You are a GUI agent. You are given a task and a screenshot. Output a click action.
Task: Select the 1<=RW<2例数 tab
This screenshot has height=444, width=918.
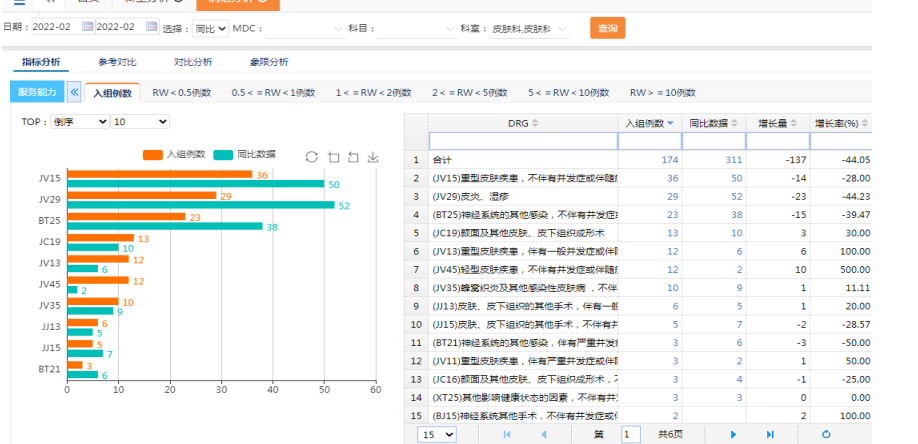(374, 93)
